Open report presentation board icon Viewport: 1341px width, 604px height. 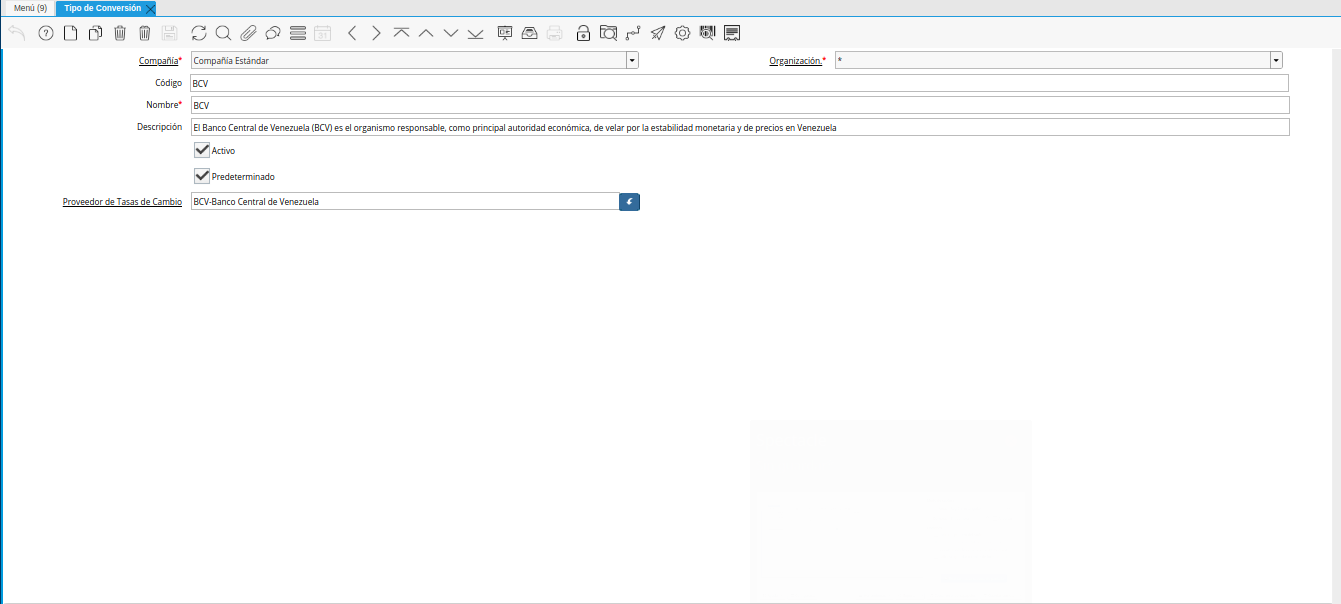coord(505,33)
